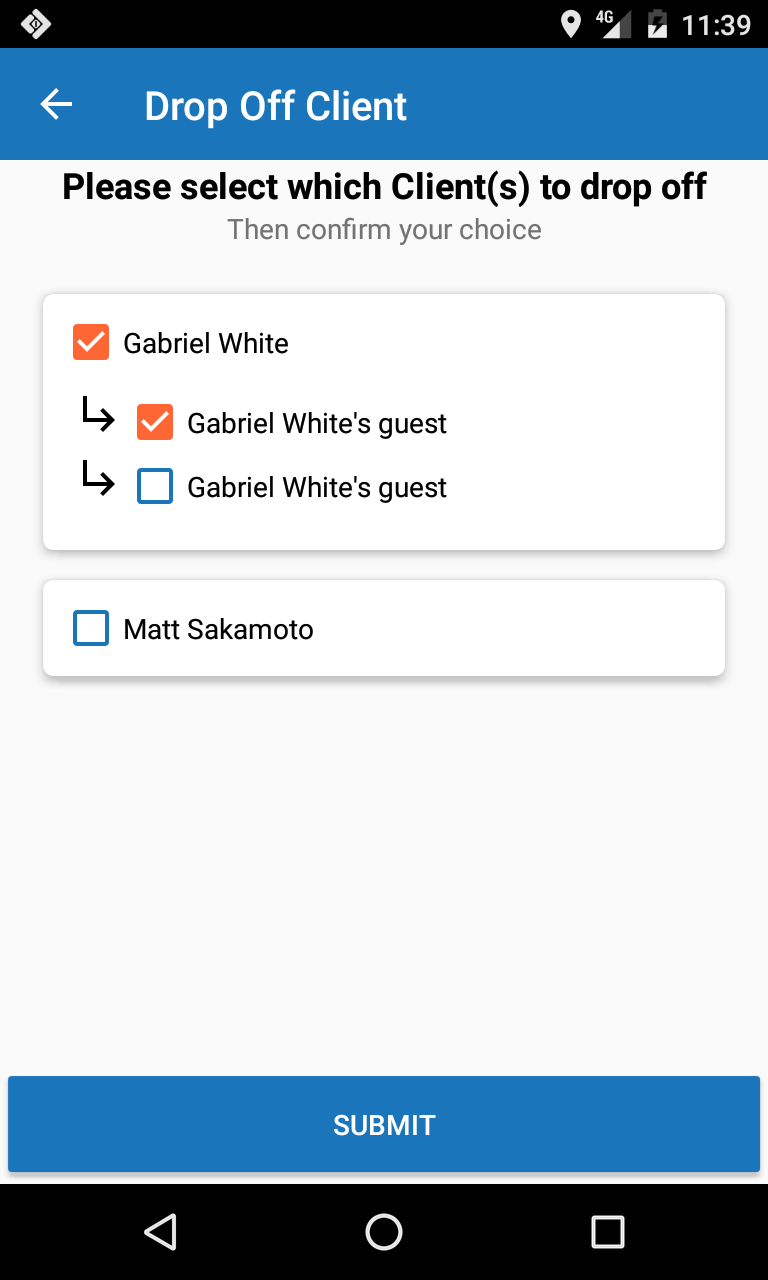
Task: Tap the clock showing 11:39
Action: point(716,24)
